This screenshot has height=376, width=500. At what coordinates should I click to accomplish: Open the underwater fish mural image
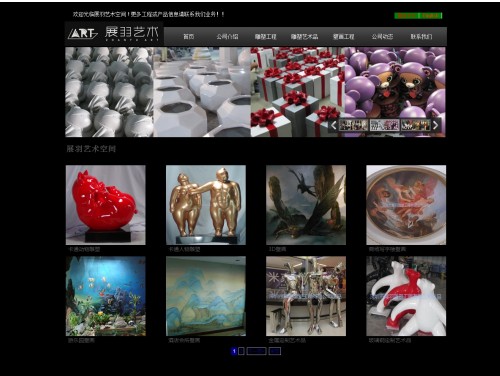[x=106, y=296]
